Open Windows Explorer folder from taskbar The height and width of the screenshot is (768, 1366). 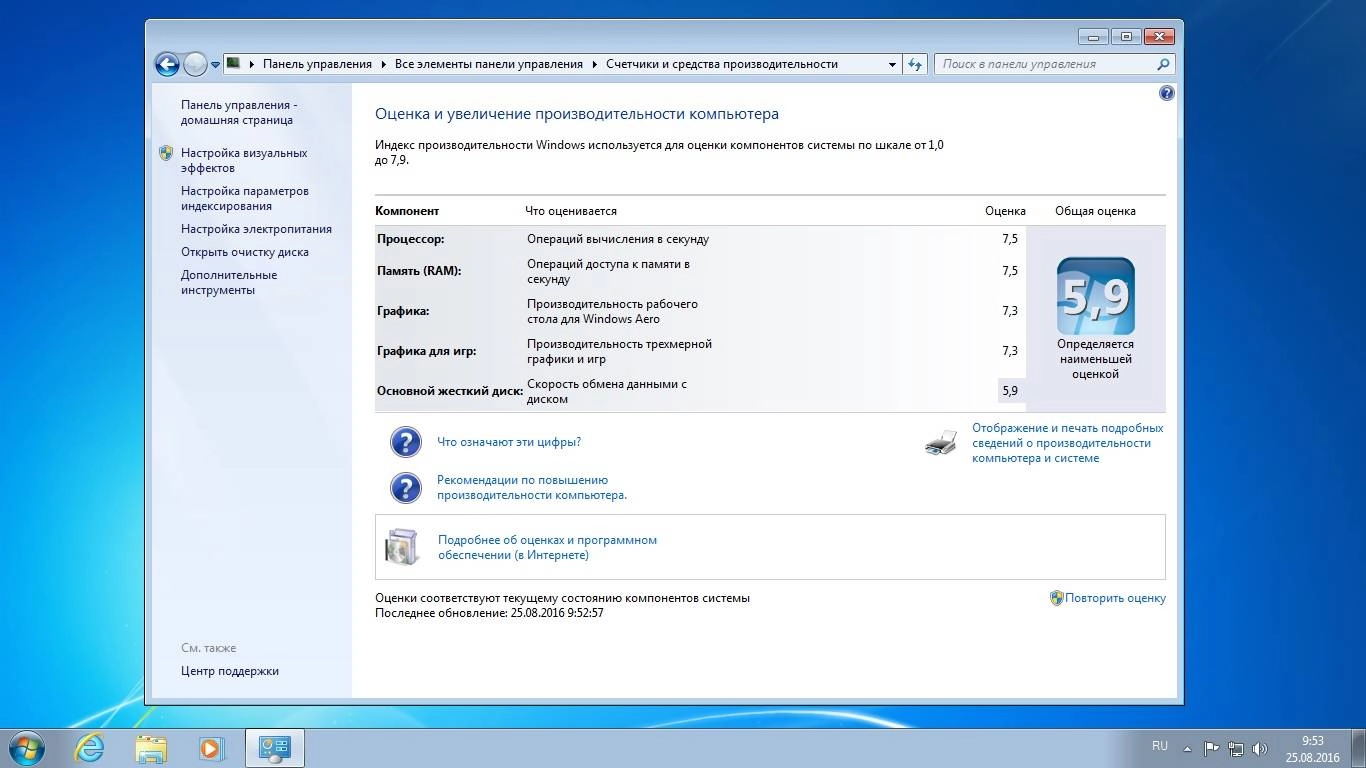pos(151,748)
